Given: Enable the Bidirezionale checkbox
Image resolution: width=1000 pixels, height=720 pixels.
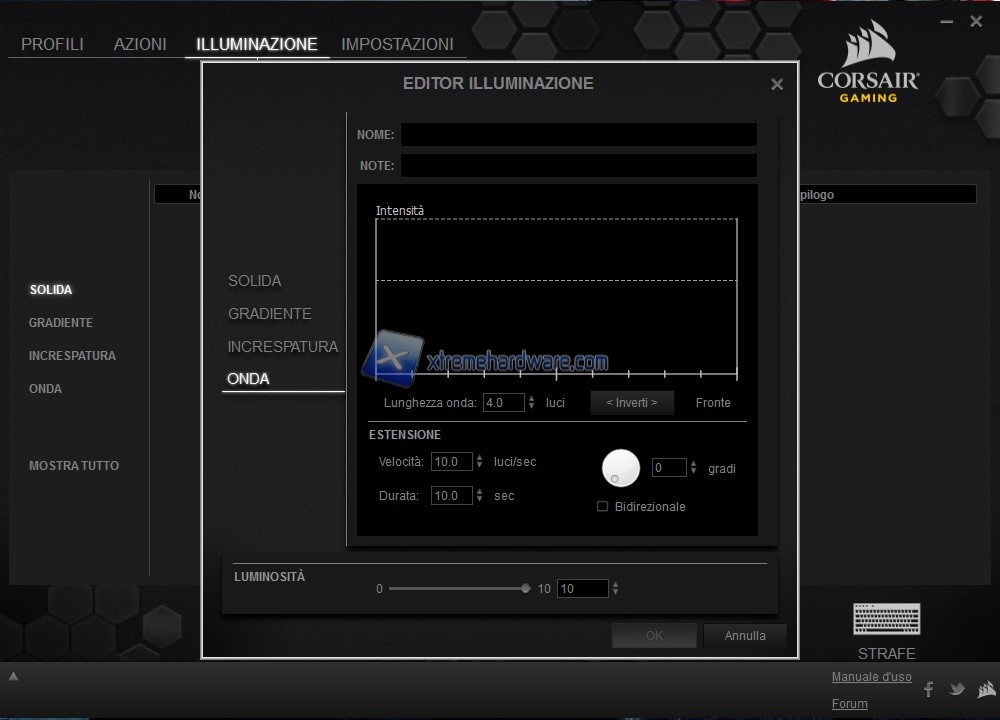Looking at the screenshot, I should tap(602, 507).
